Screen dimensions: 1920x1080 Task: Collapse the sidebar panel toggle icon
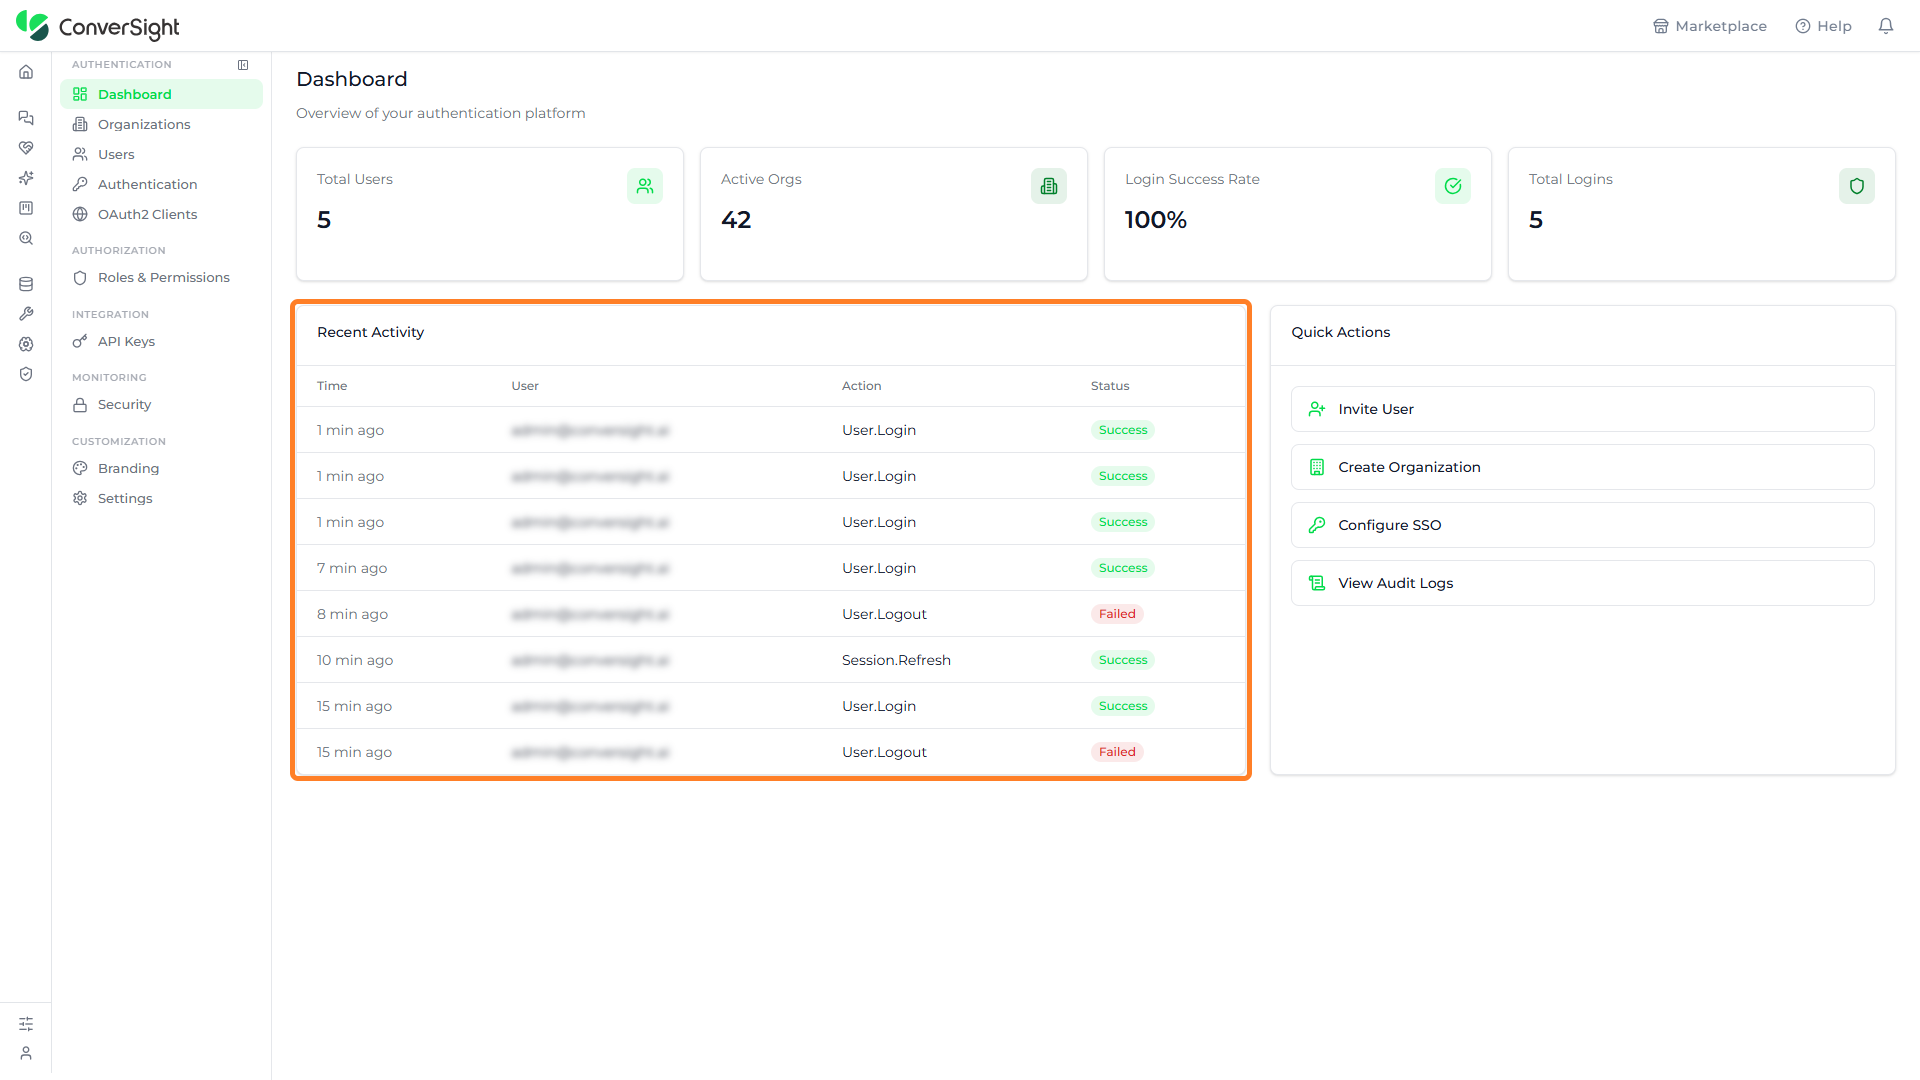pyautogui.click(x=243, y=65)
